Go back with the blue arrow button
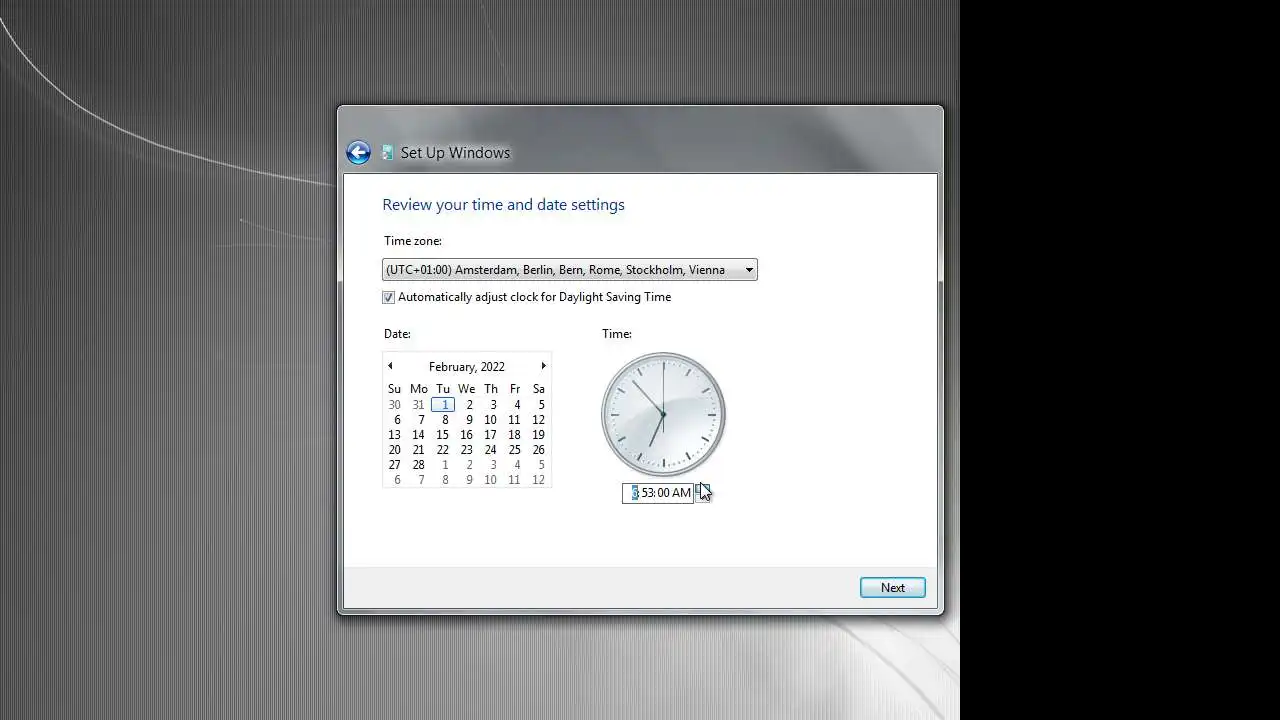This screenshot has width=1280, height=720. click(358, 152)
